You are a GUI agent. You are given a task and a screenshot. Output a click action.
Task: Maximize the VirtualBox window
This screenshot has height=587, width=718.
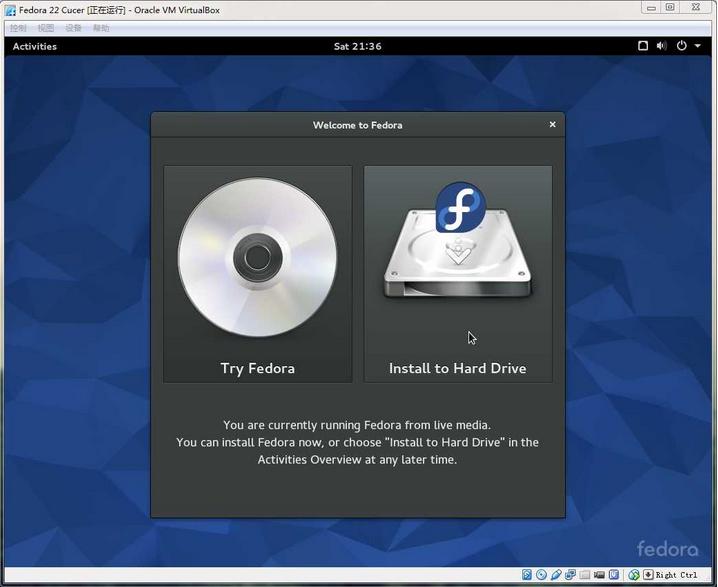click(670, 7)
